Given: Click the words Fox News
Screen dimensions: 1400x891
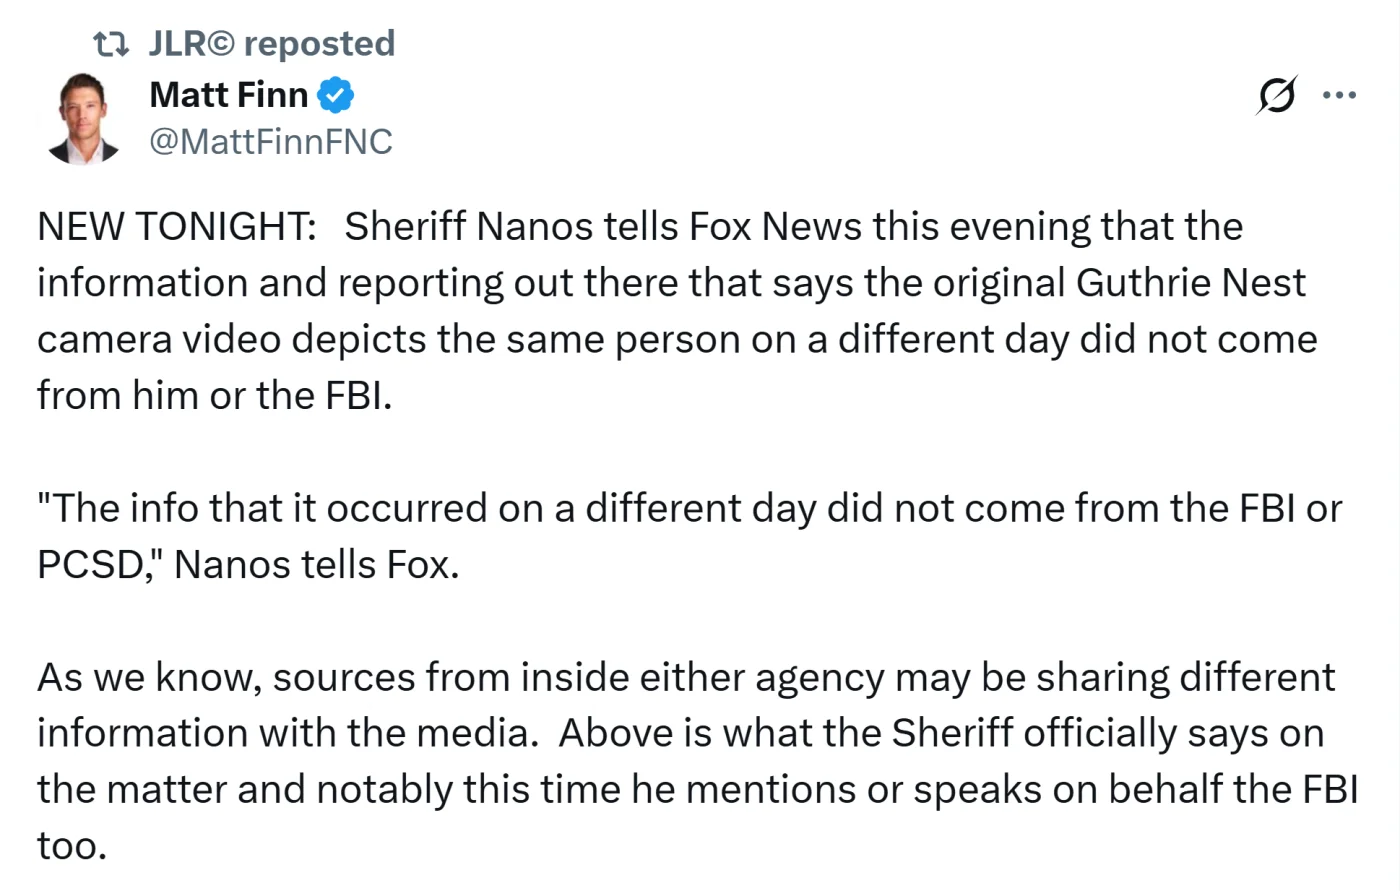Looking at the screenshot, I should (x=775, y=227).
